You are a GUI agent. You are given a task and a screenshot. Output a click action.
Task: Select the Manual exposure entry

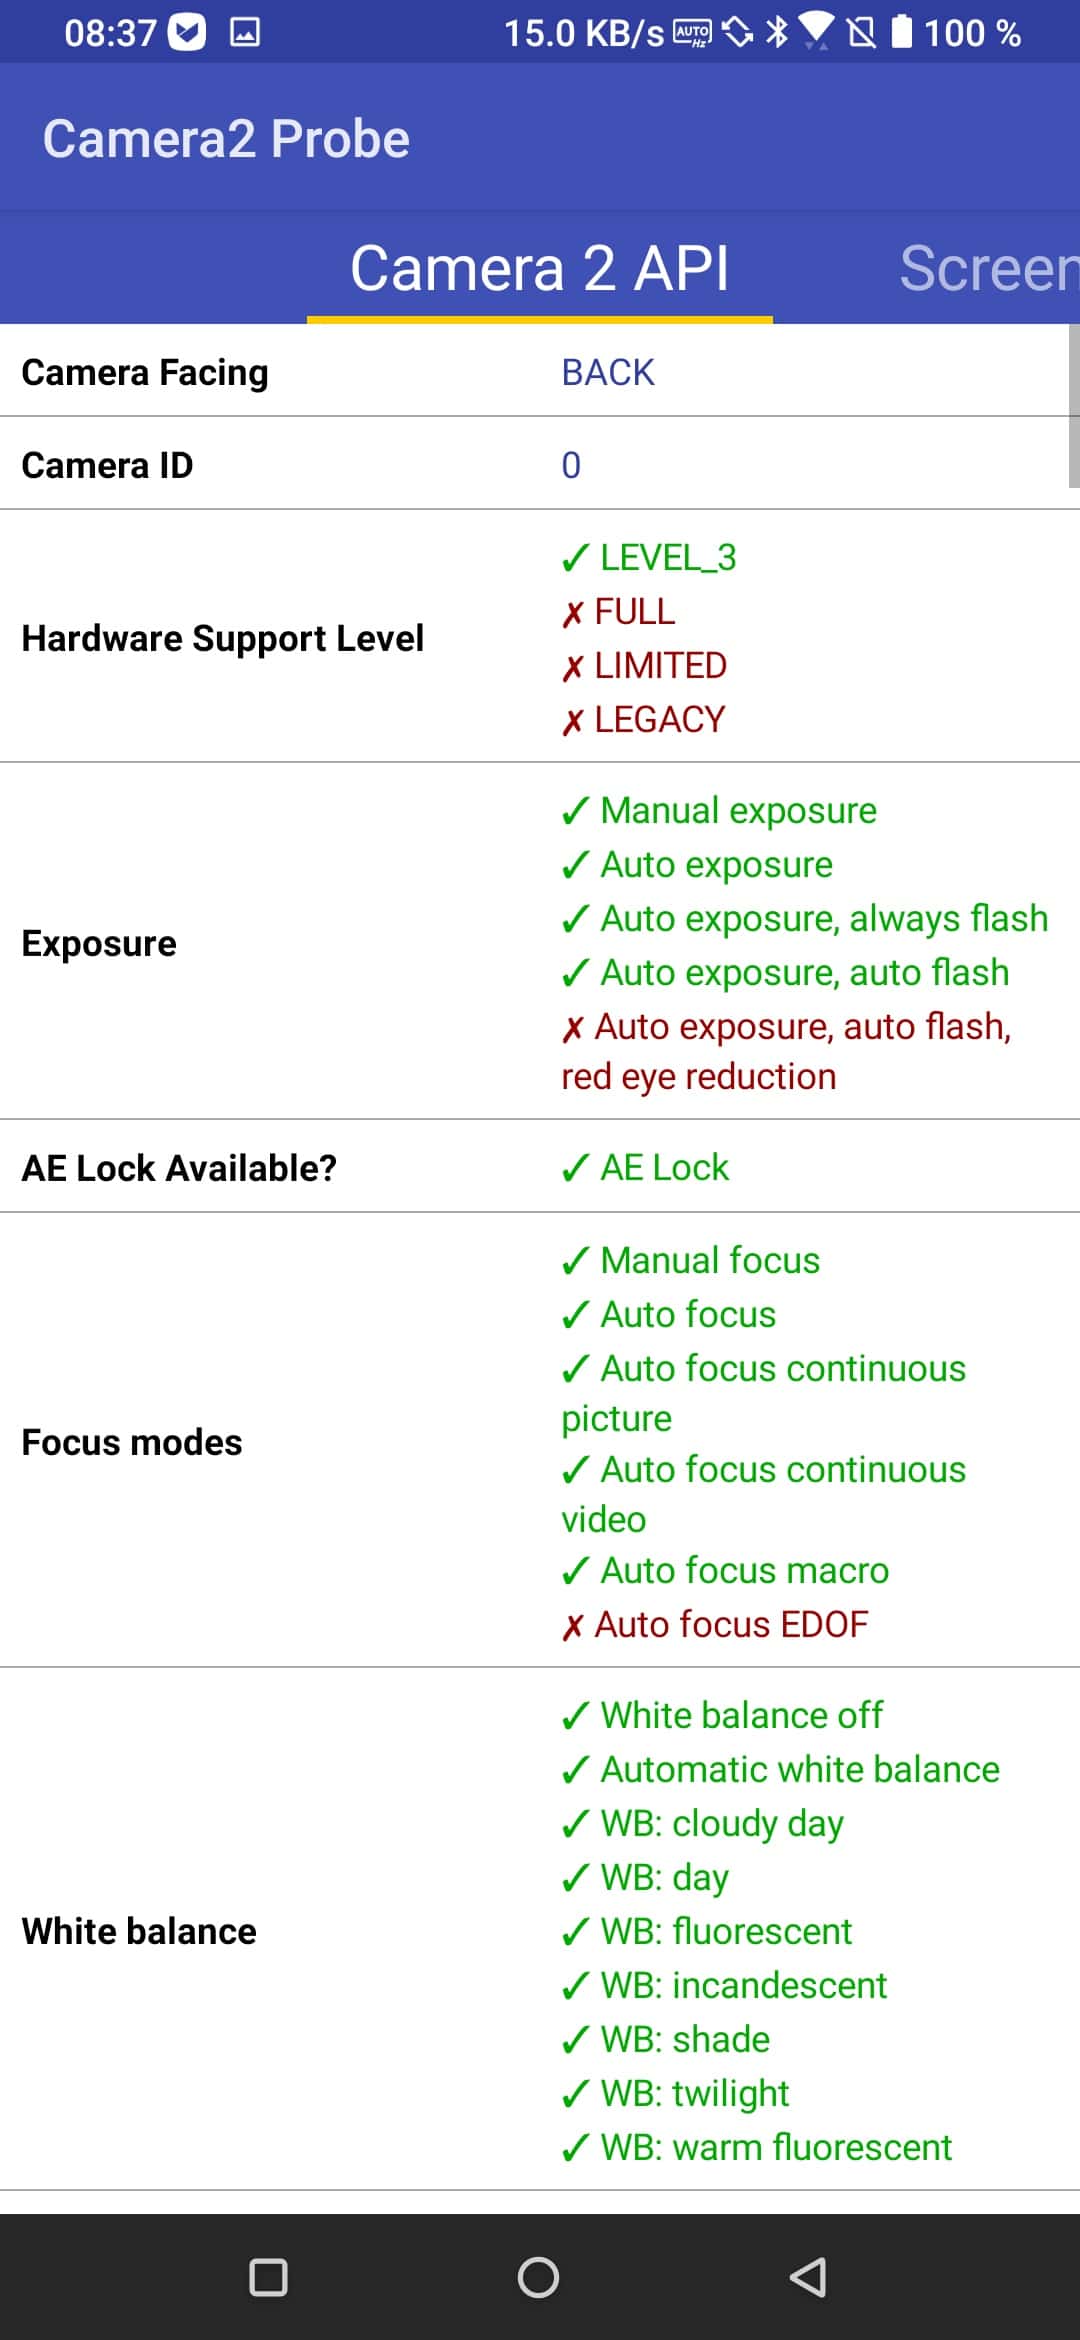click(x=719, y=810)
